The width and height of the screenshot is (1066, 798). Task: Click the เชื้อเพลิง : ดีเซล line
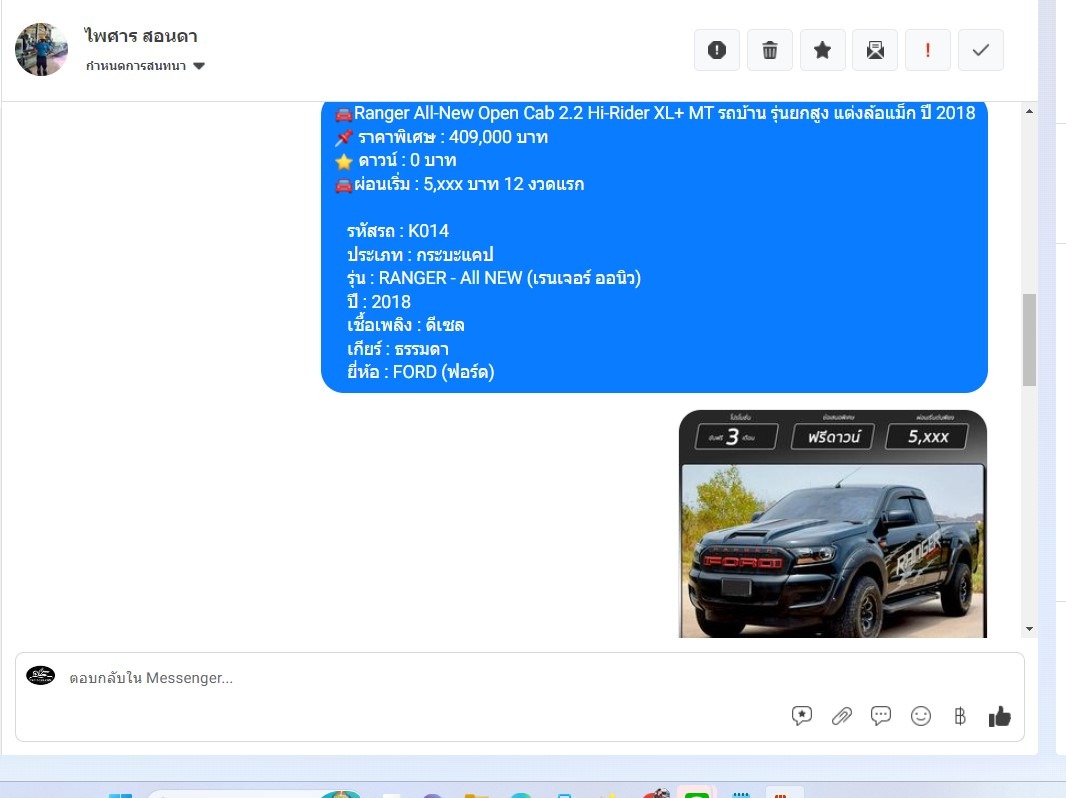click(406, 325)
